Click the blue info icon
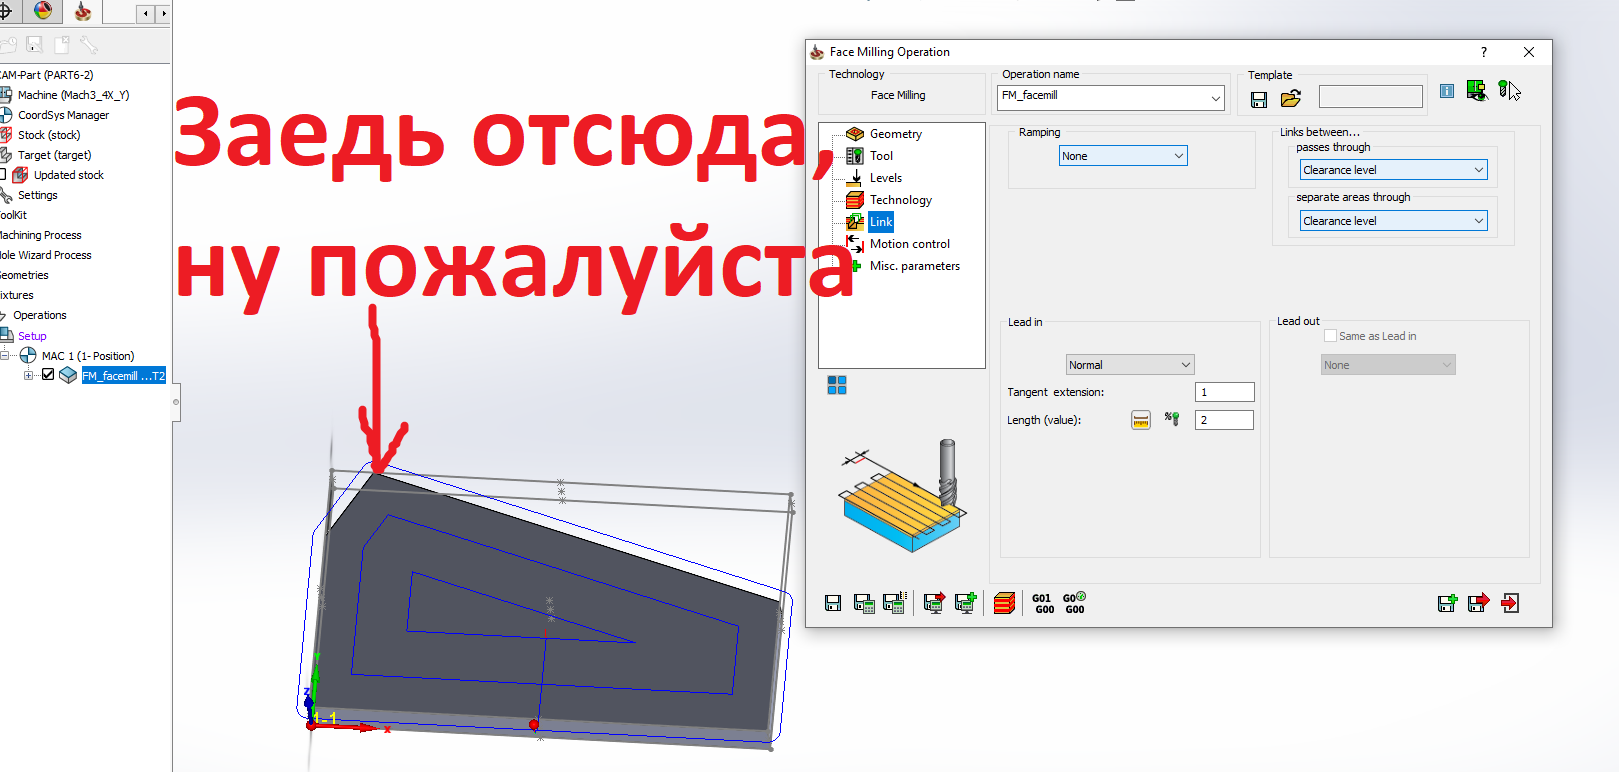The image size is (1619, 772). pos(1446,91)
